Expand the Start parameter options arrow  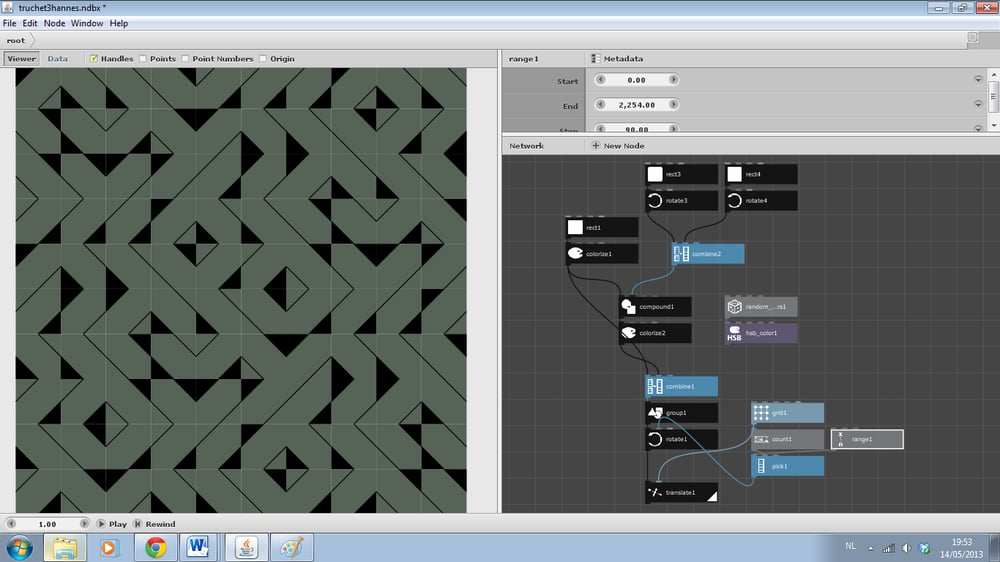pyautogui.click(x=978, y=80)
